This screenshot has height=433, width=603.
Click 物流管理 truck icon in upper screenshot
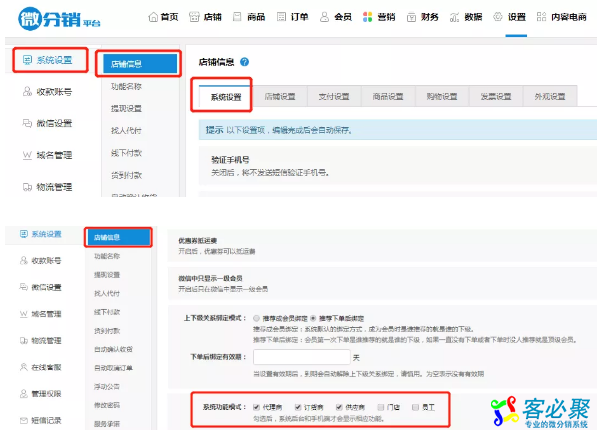pos(27,187)
